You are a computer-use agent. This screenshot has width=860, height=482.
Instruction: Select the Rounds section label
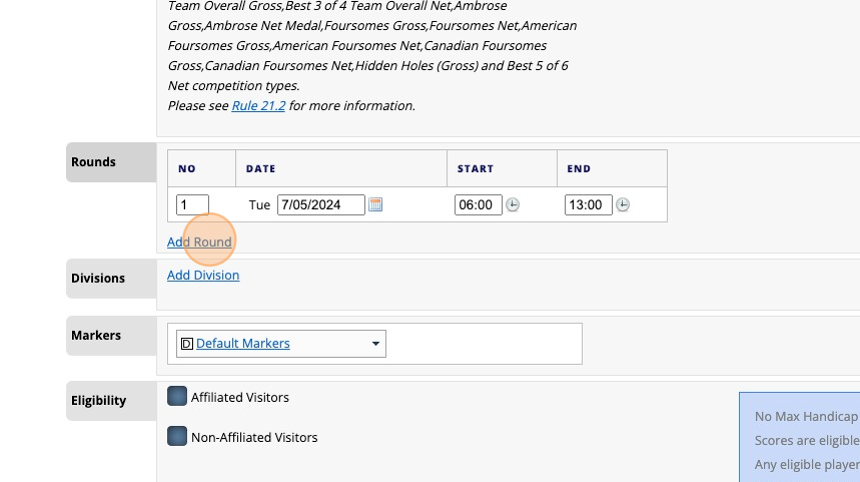[94, 162]
